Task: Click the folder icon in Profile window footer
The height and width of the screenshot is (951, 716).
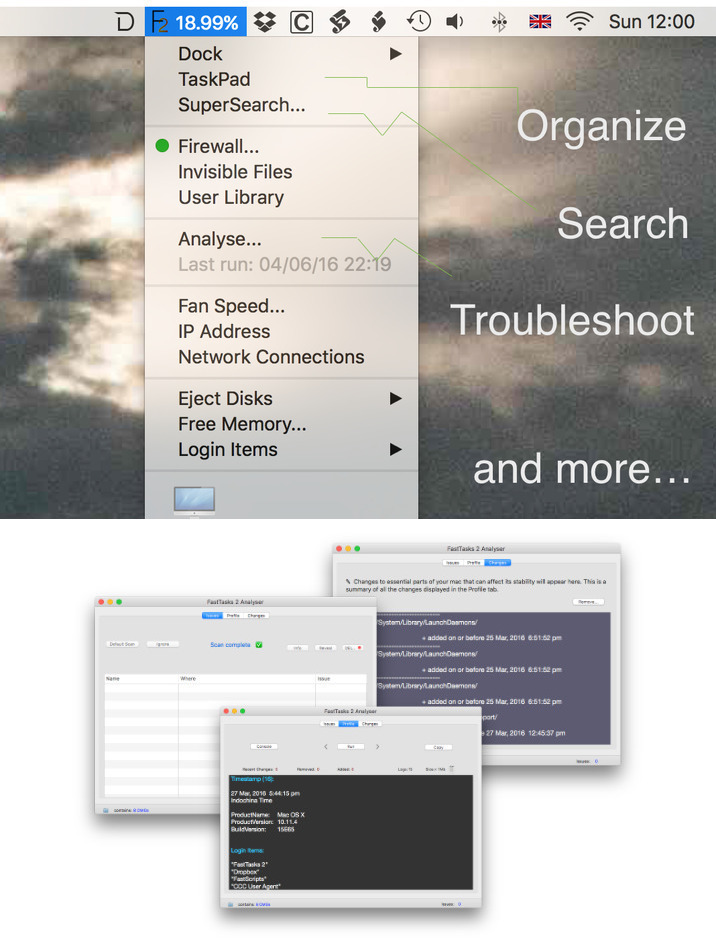Action: [x=230, y=904]
